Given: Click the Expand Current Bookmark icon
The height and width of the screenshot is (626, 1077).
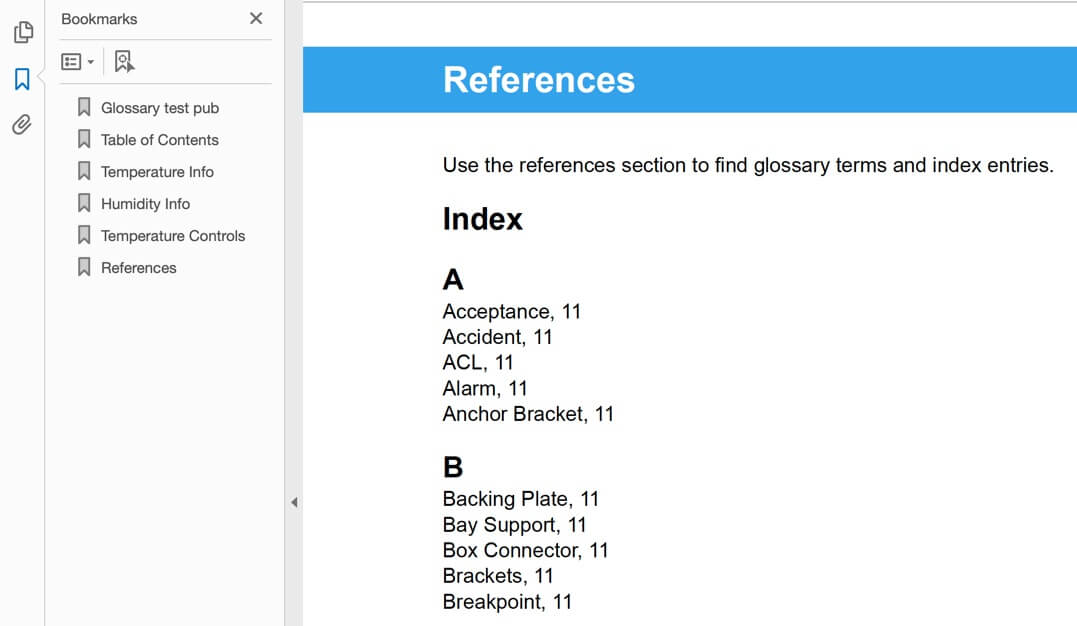Looking at the screenshot, I should click(123, 61).
